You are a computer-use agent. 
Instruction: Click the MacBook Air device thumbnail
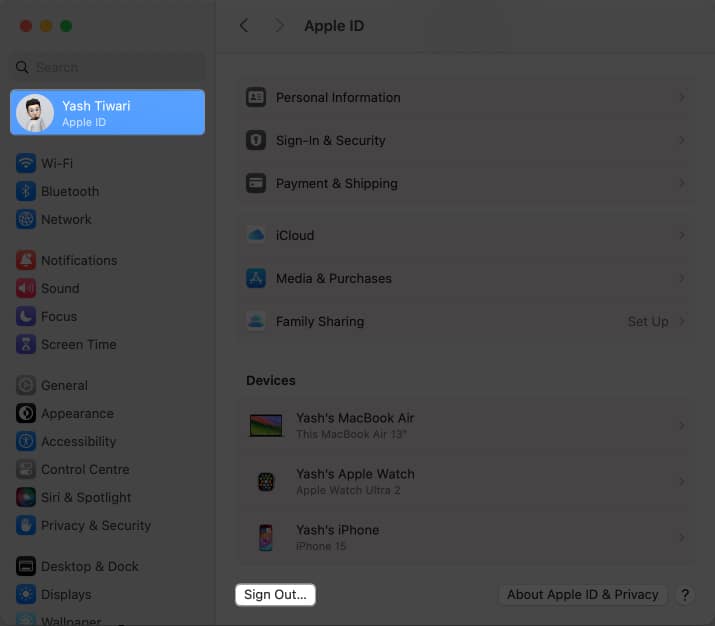coord(266,425)
